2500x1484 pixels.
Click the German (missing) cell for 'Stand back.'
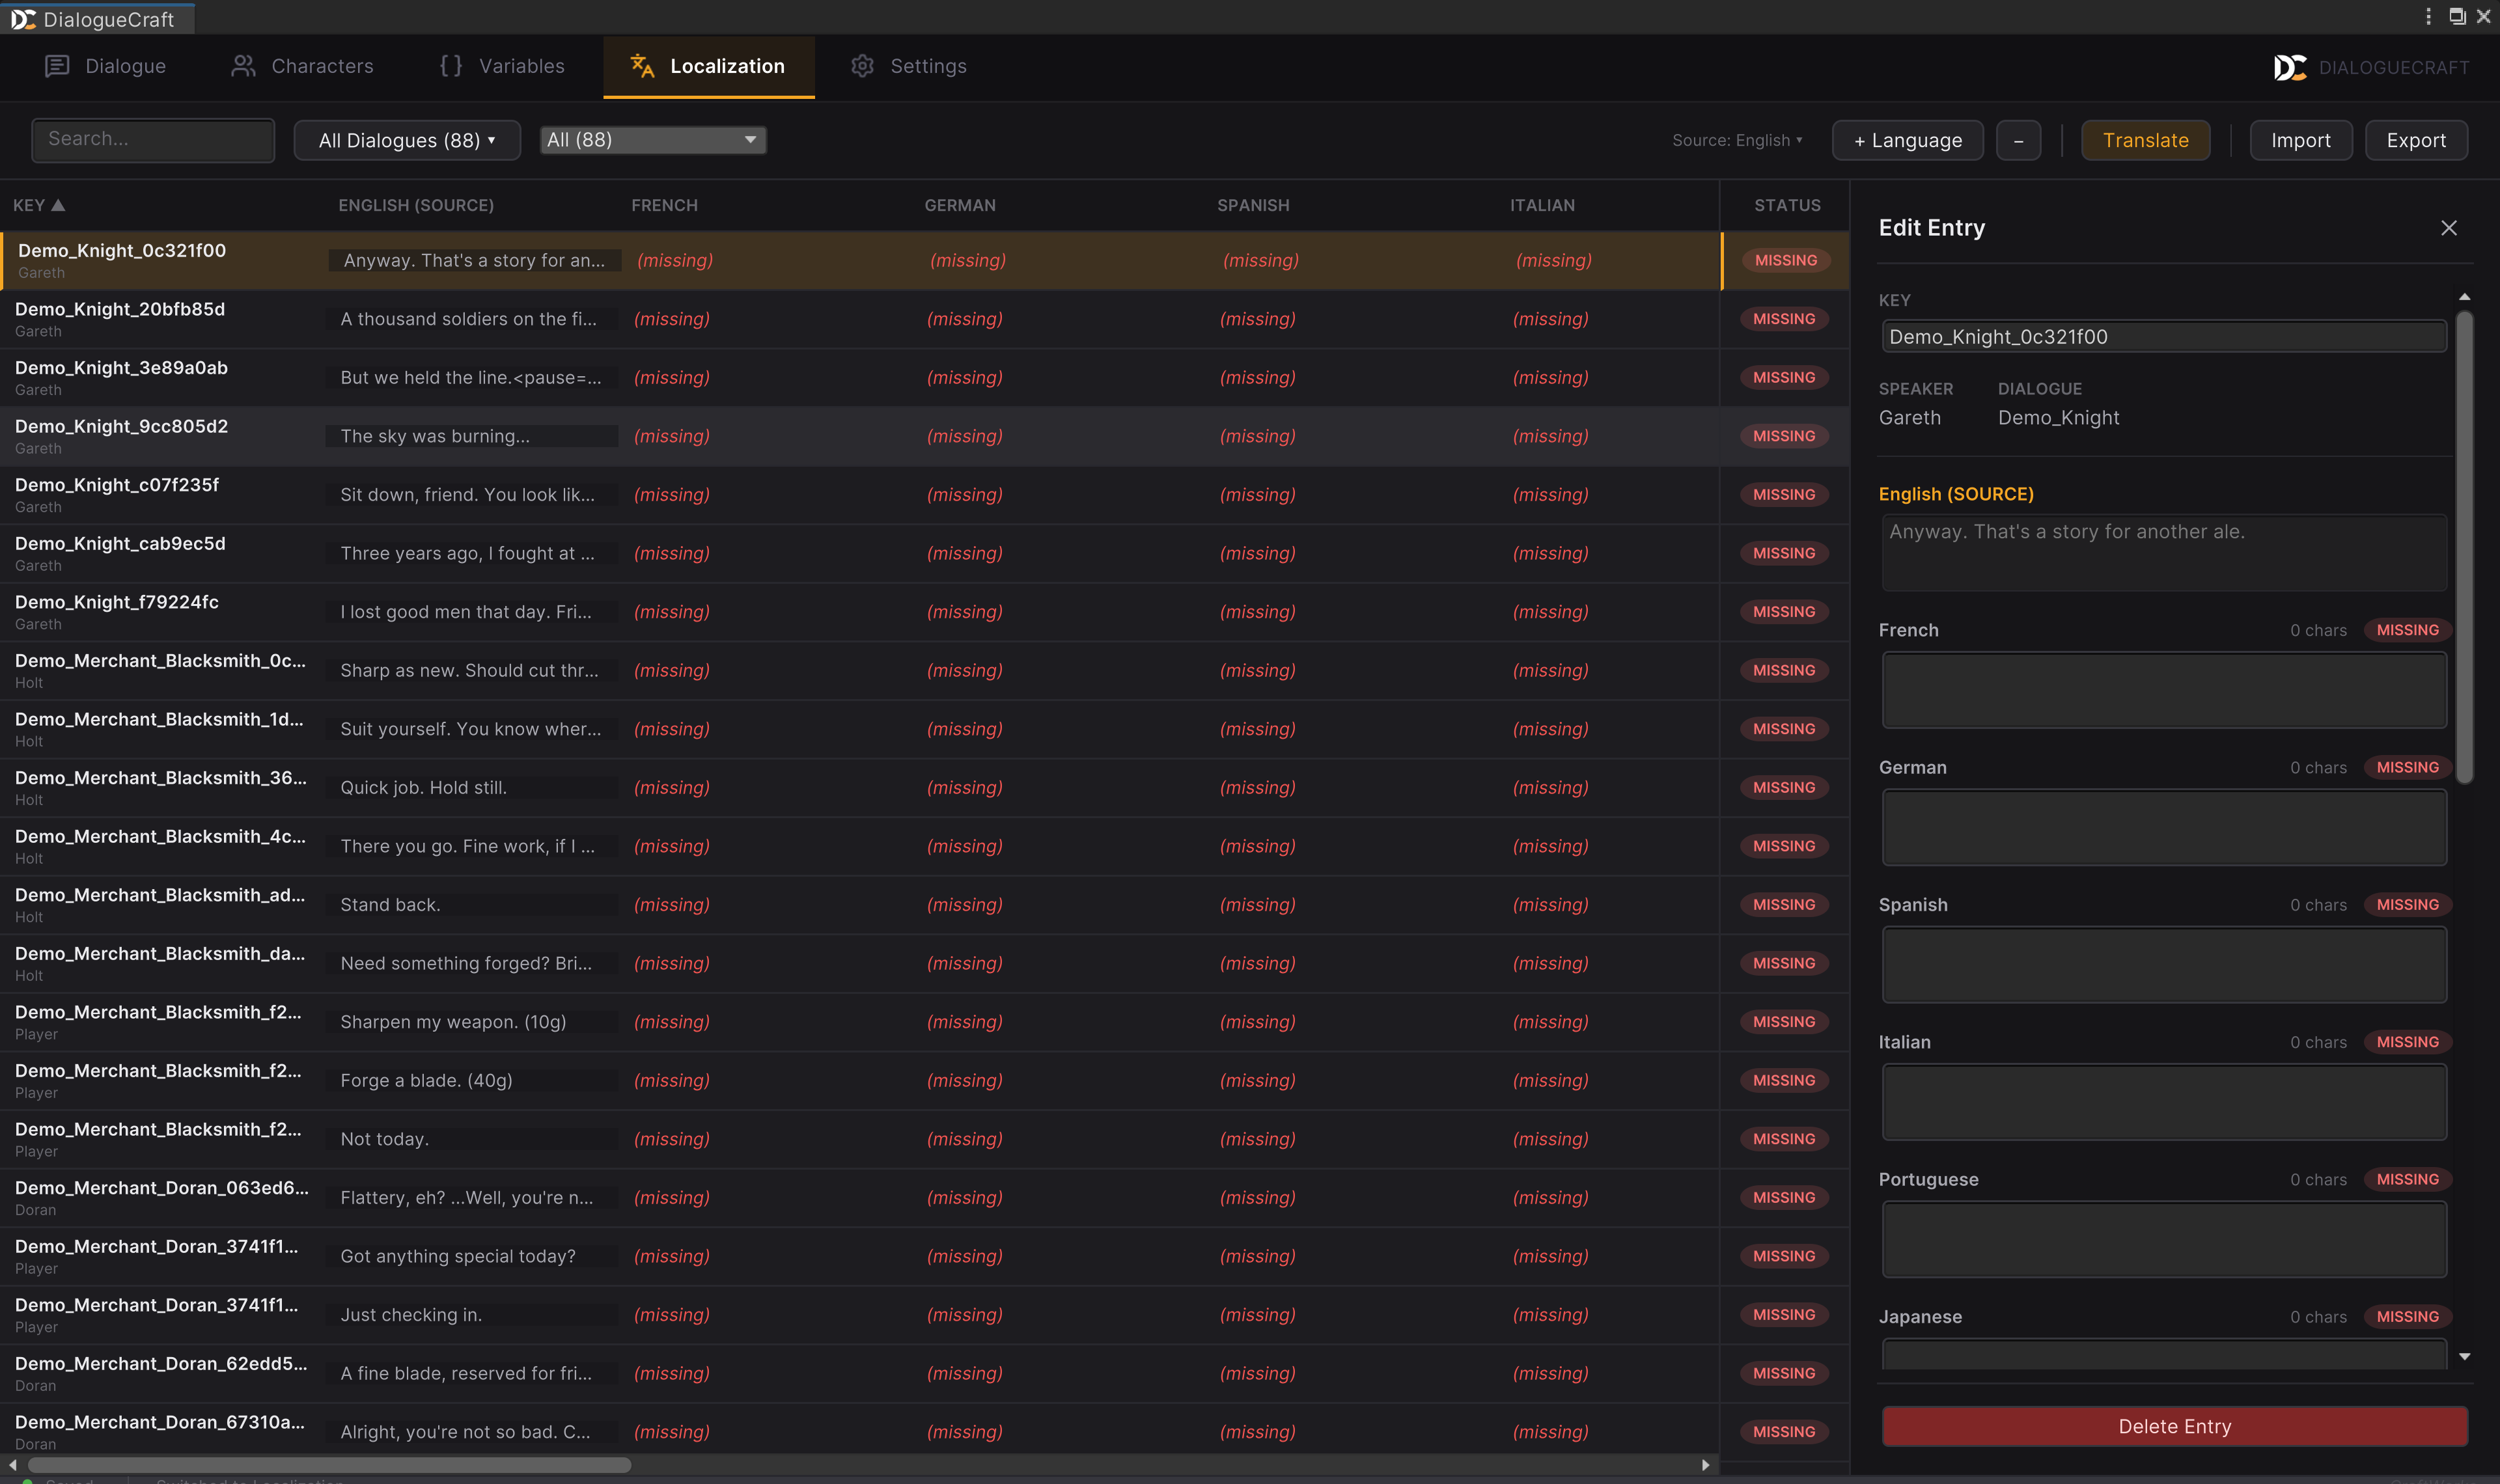[x=965, y=905]
